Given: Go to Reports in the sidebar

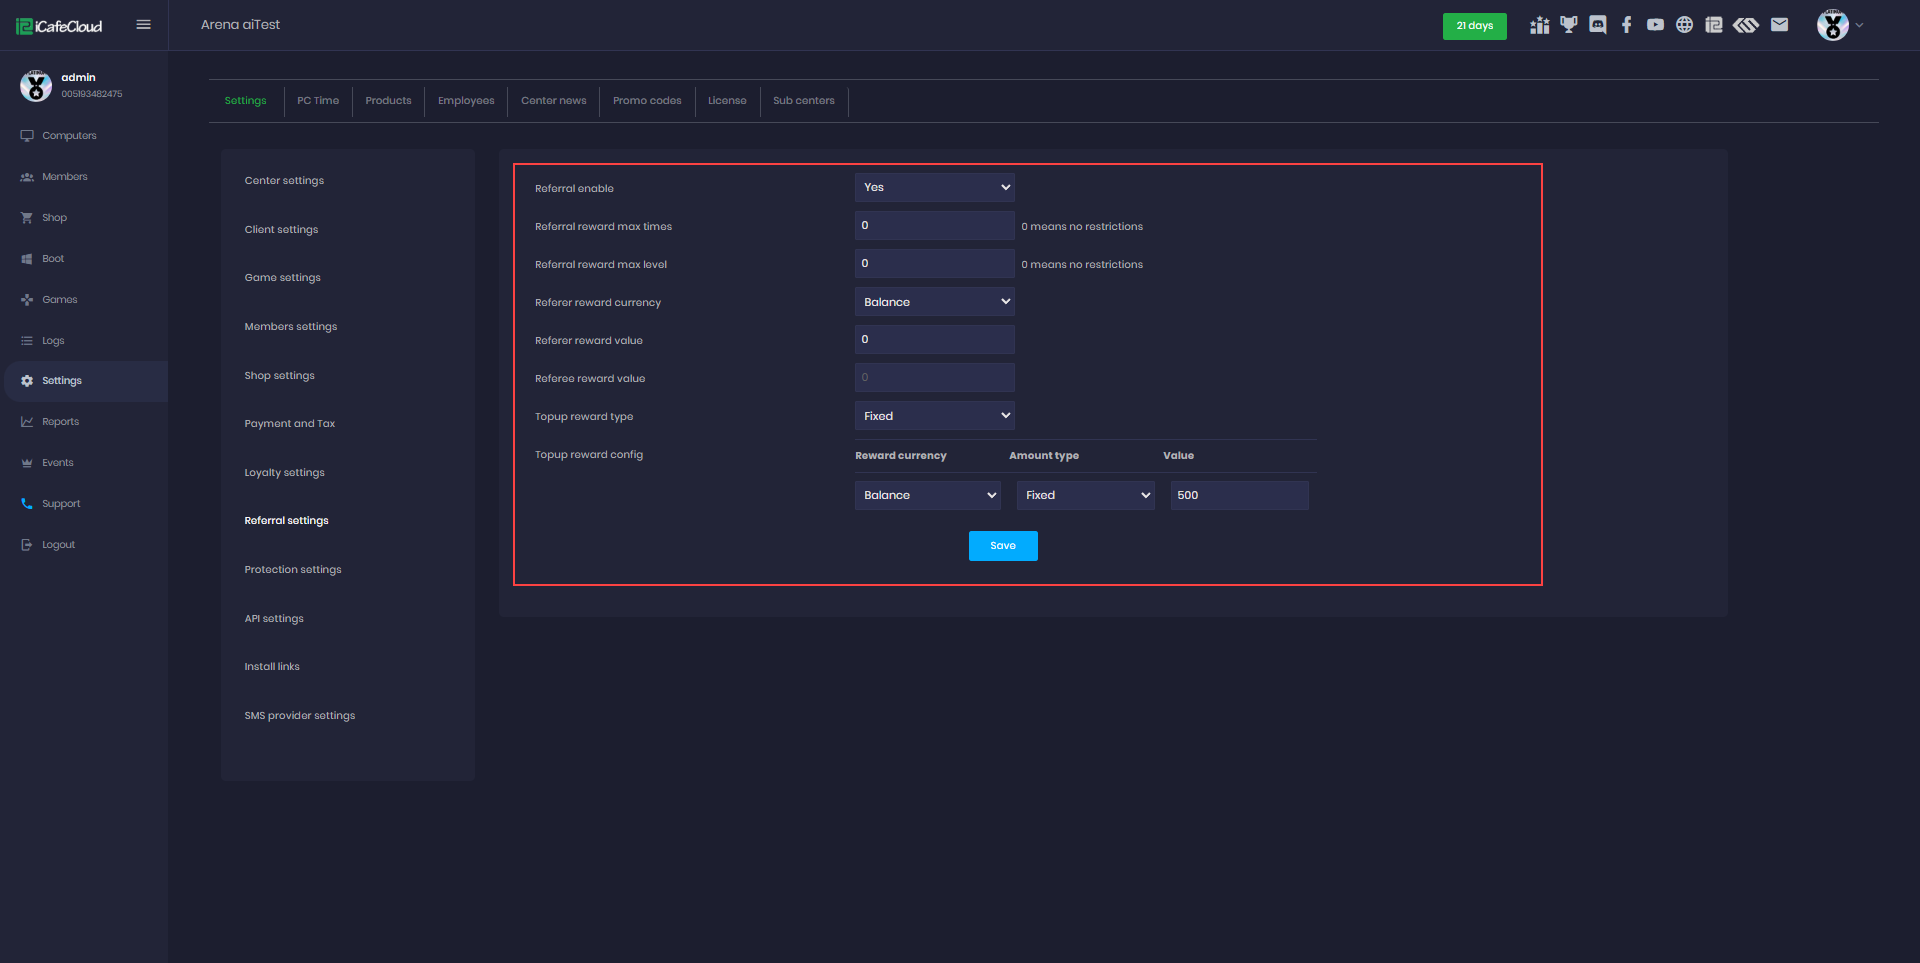Looking at the screenshot, I should click(60, 422).
